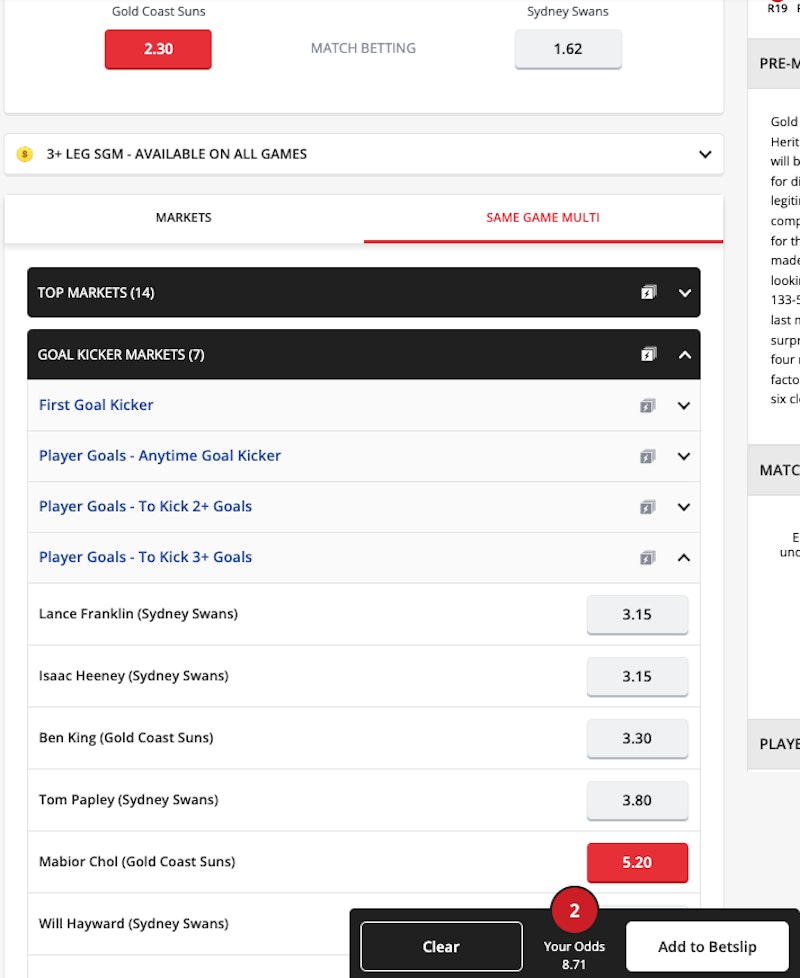This screenshot has height=978, width=800.
Task: Collapse the Goal Kicker Markets (7) section
Action: click(685, 355)
